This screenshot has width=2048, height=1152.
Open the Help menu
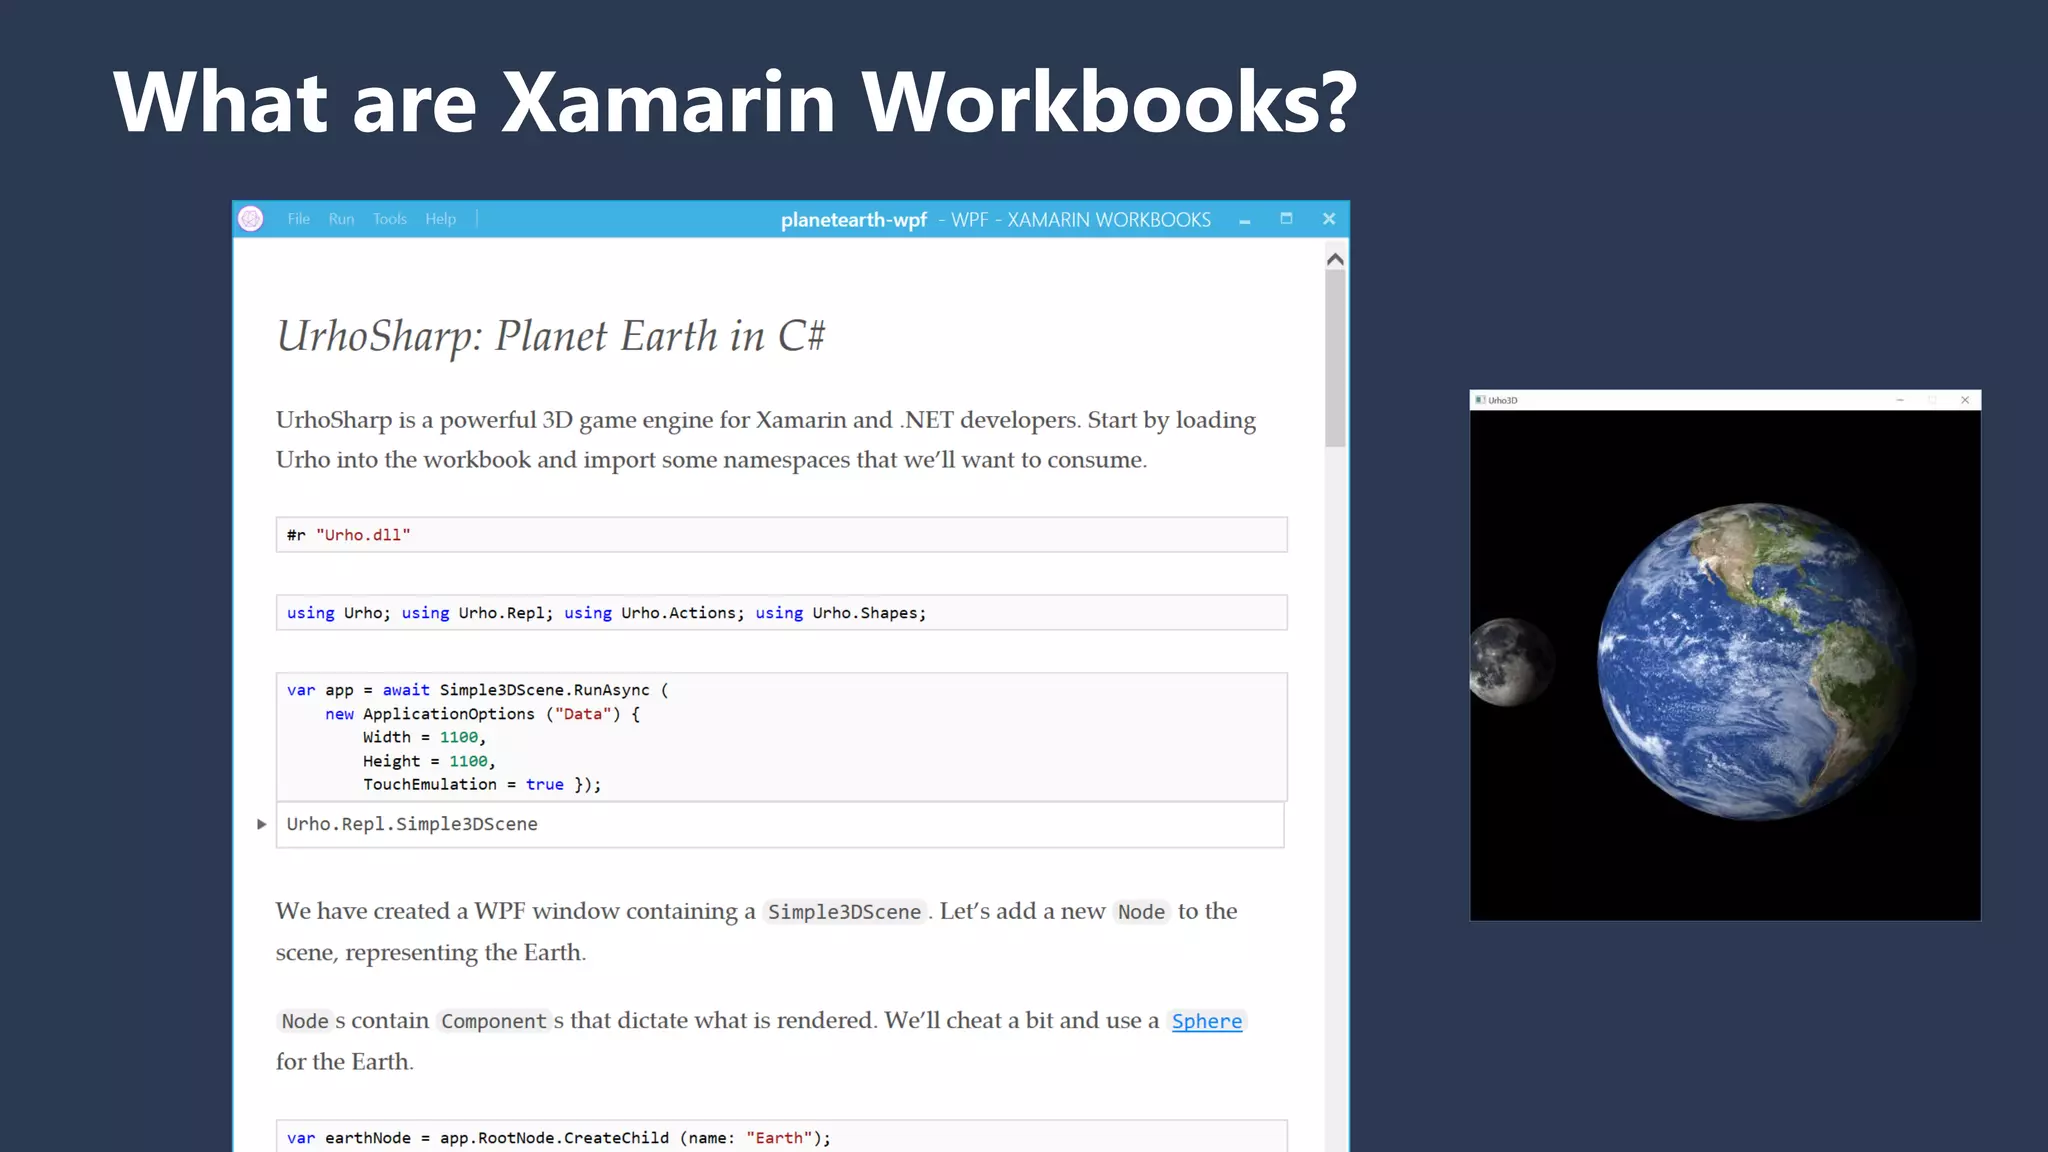point(440,219)
